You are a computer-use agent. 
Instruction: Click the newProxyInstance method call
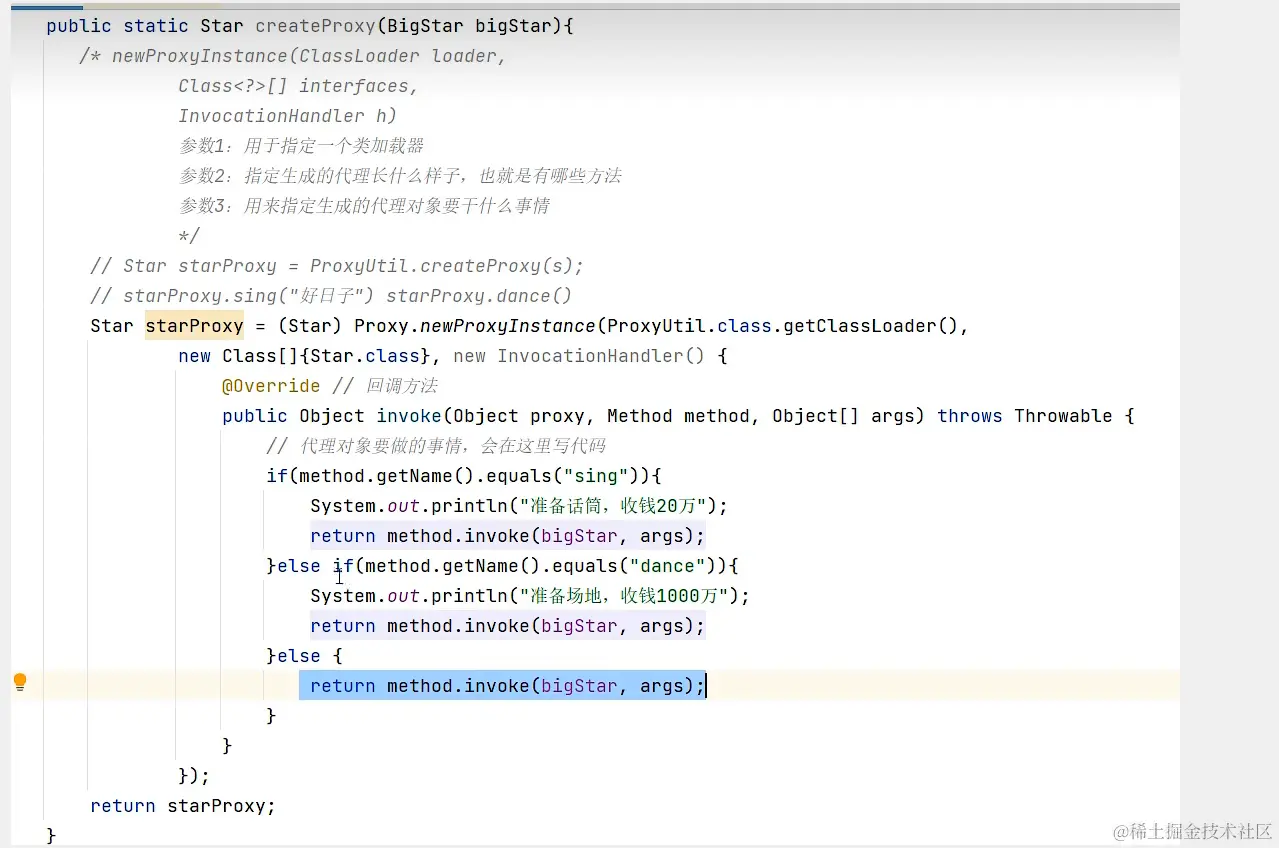click(507, 326)
